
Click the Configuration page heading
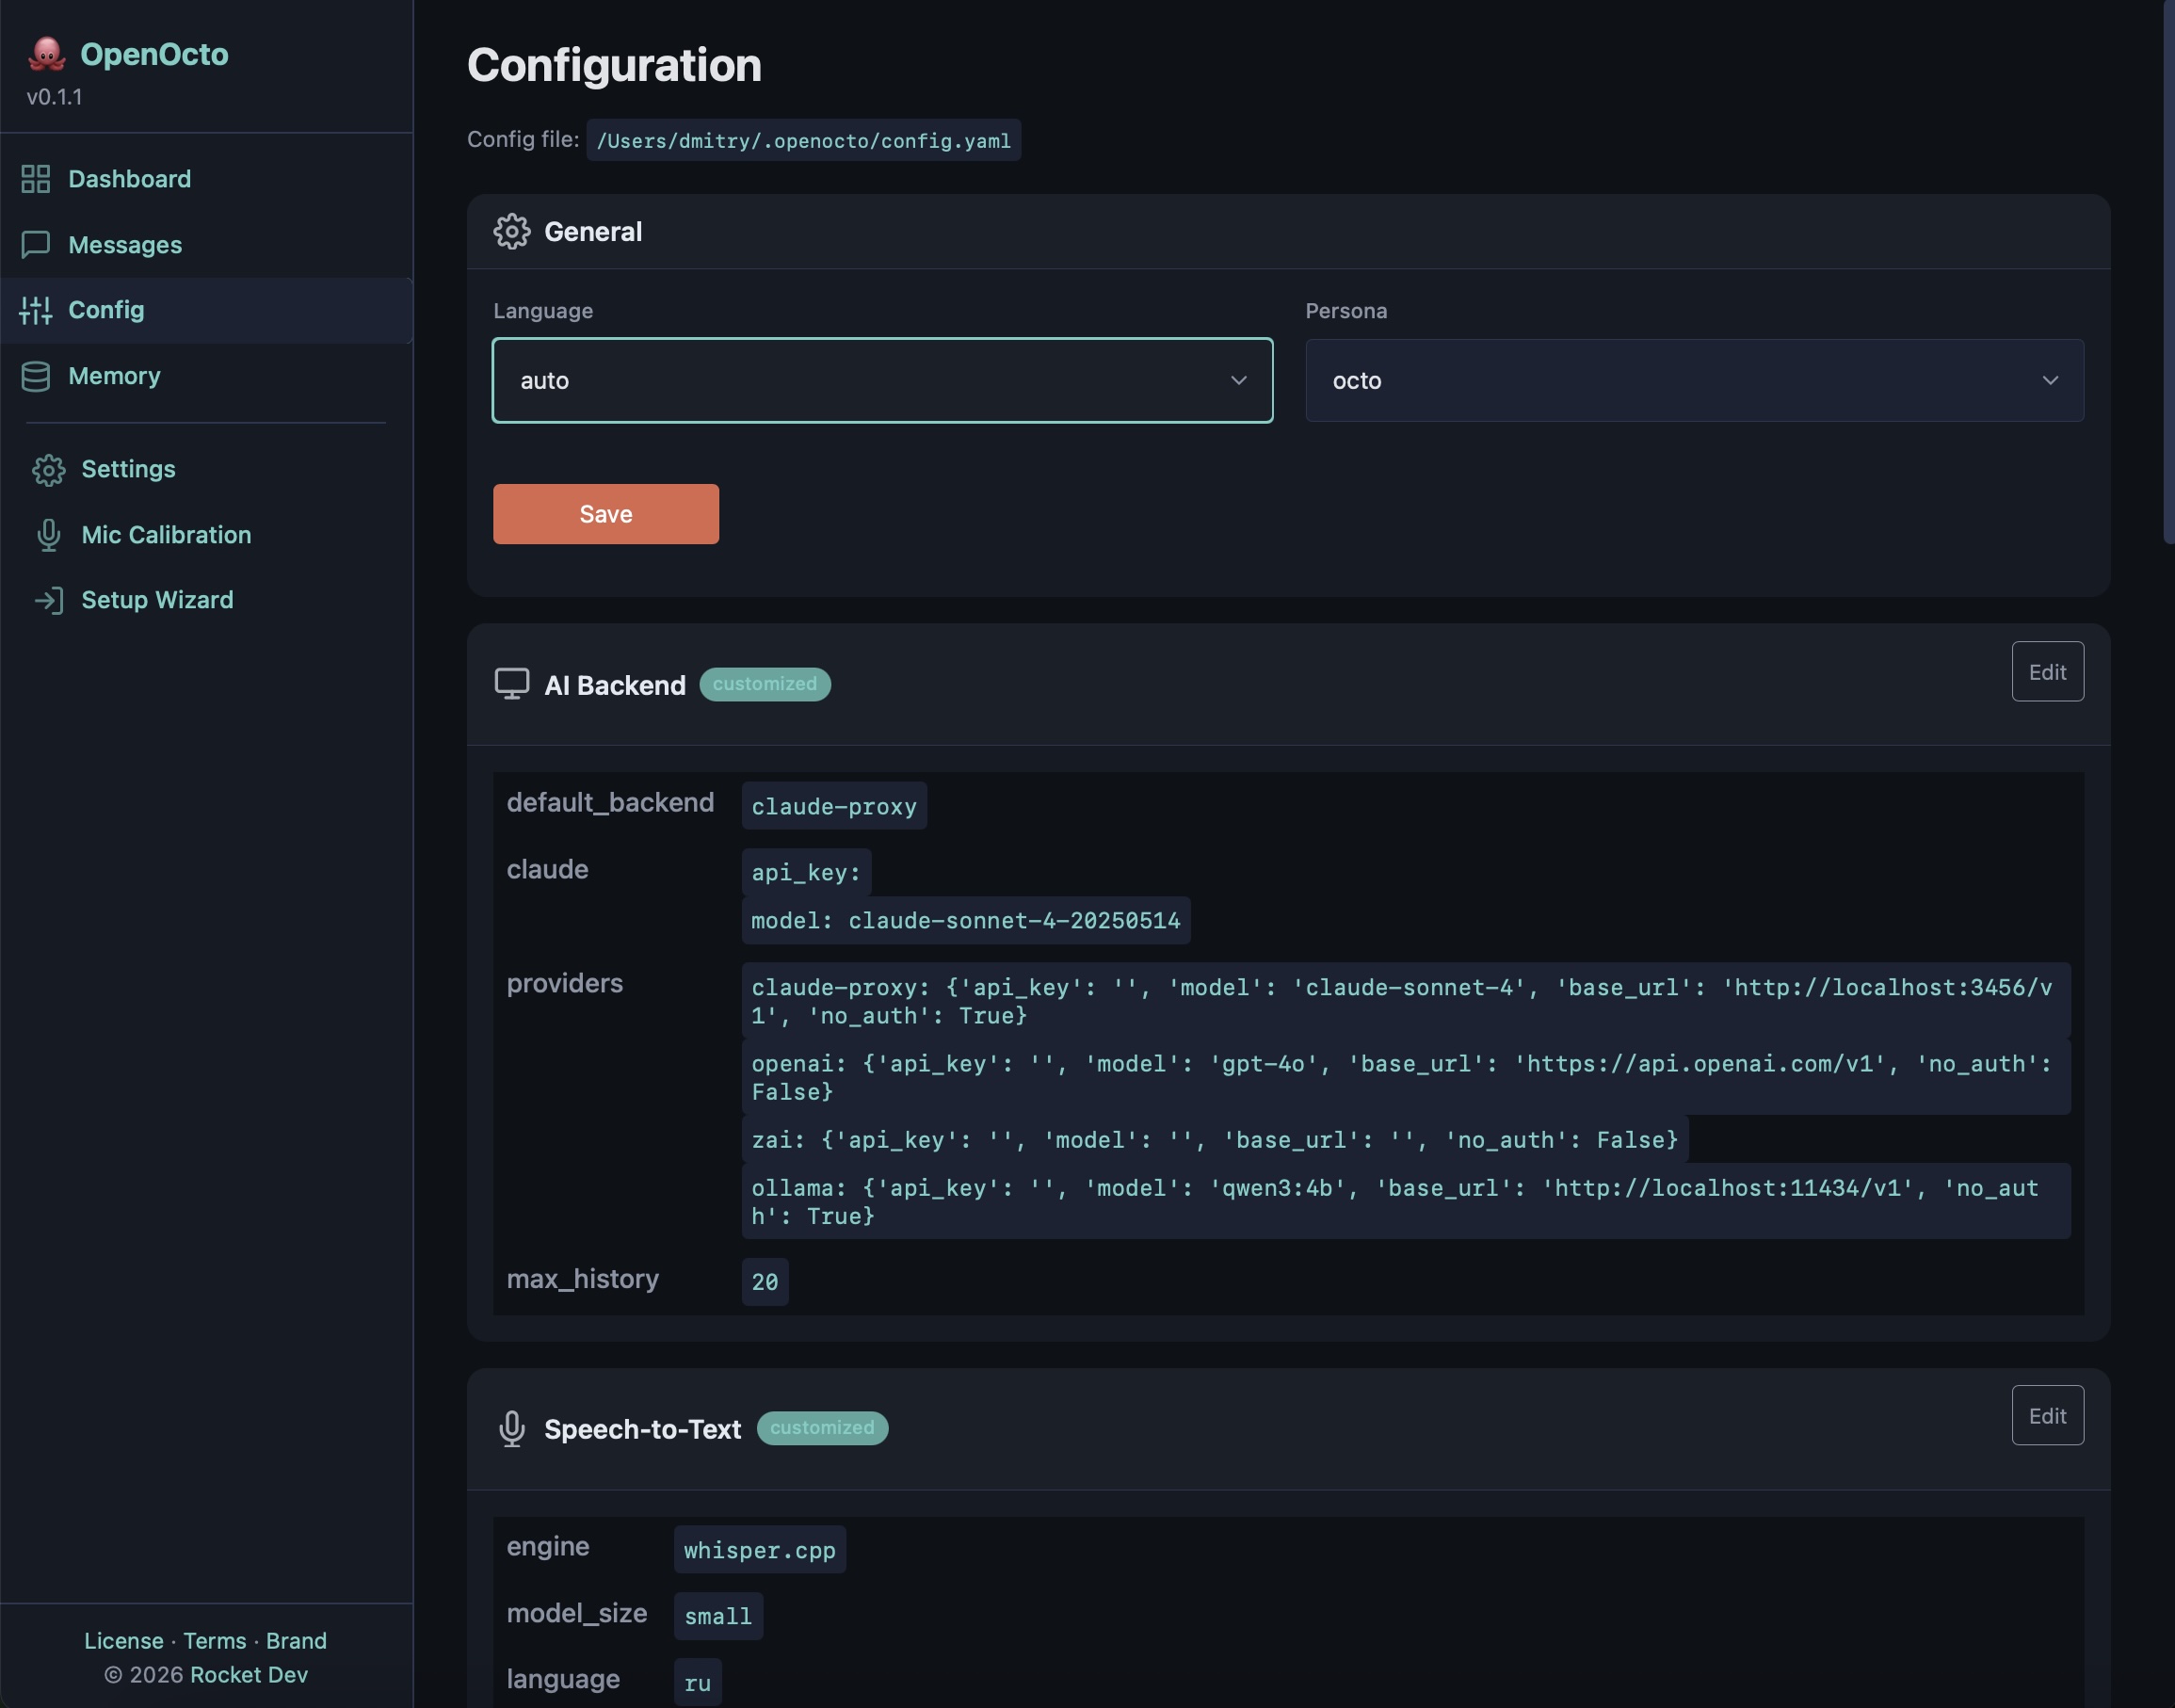point(614,65)
